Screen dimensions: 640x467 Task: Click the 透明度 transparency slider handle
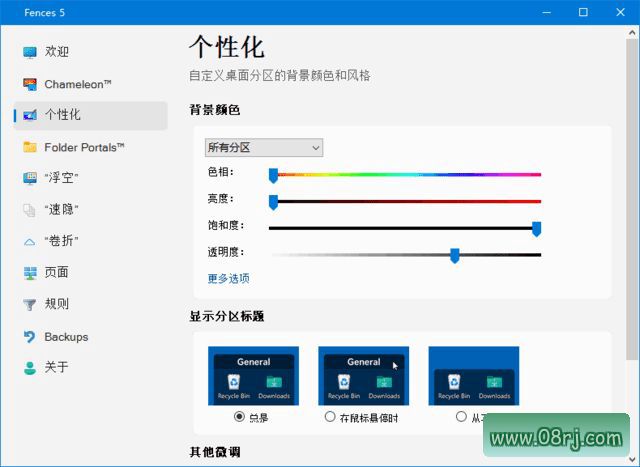click(455, 256)
